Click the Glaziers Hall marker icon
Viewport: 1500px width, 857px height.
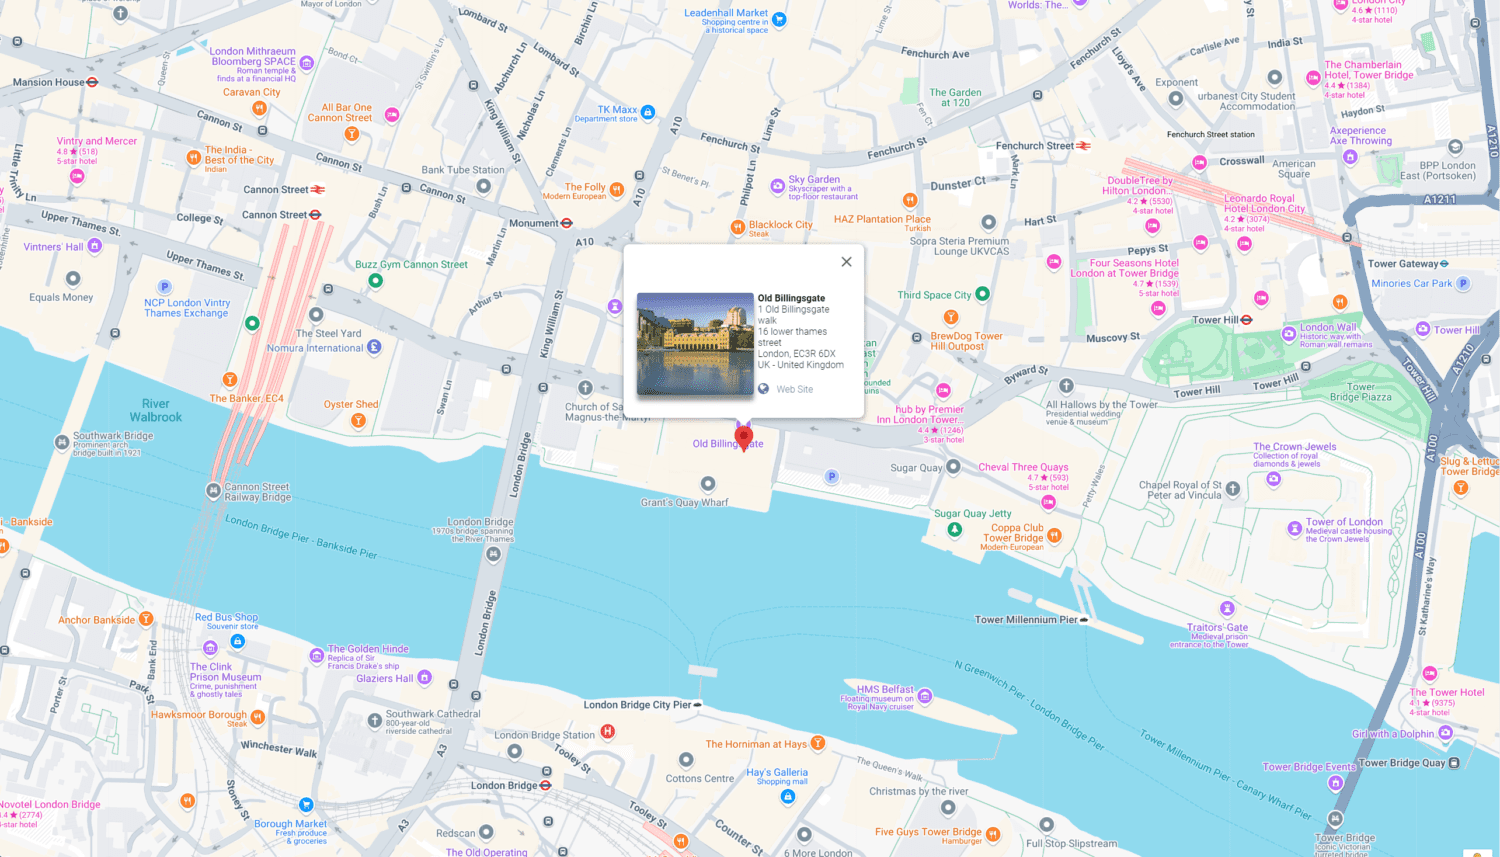[424, 678]
